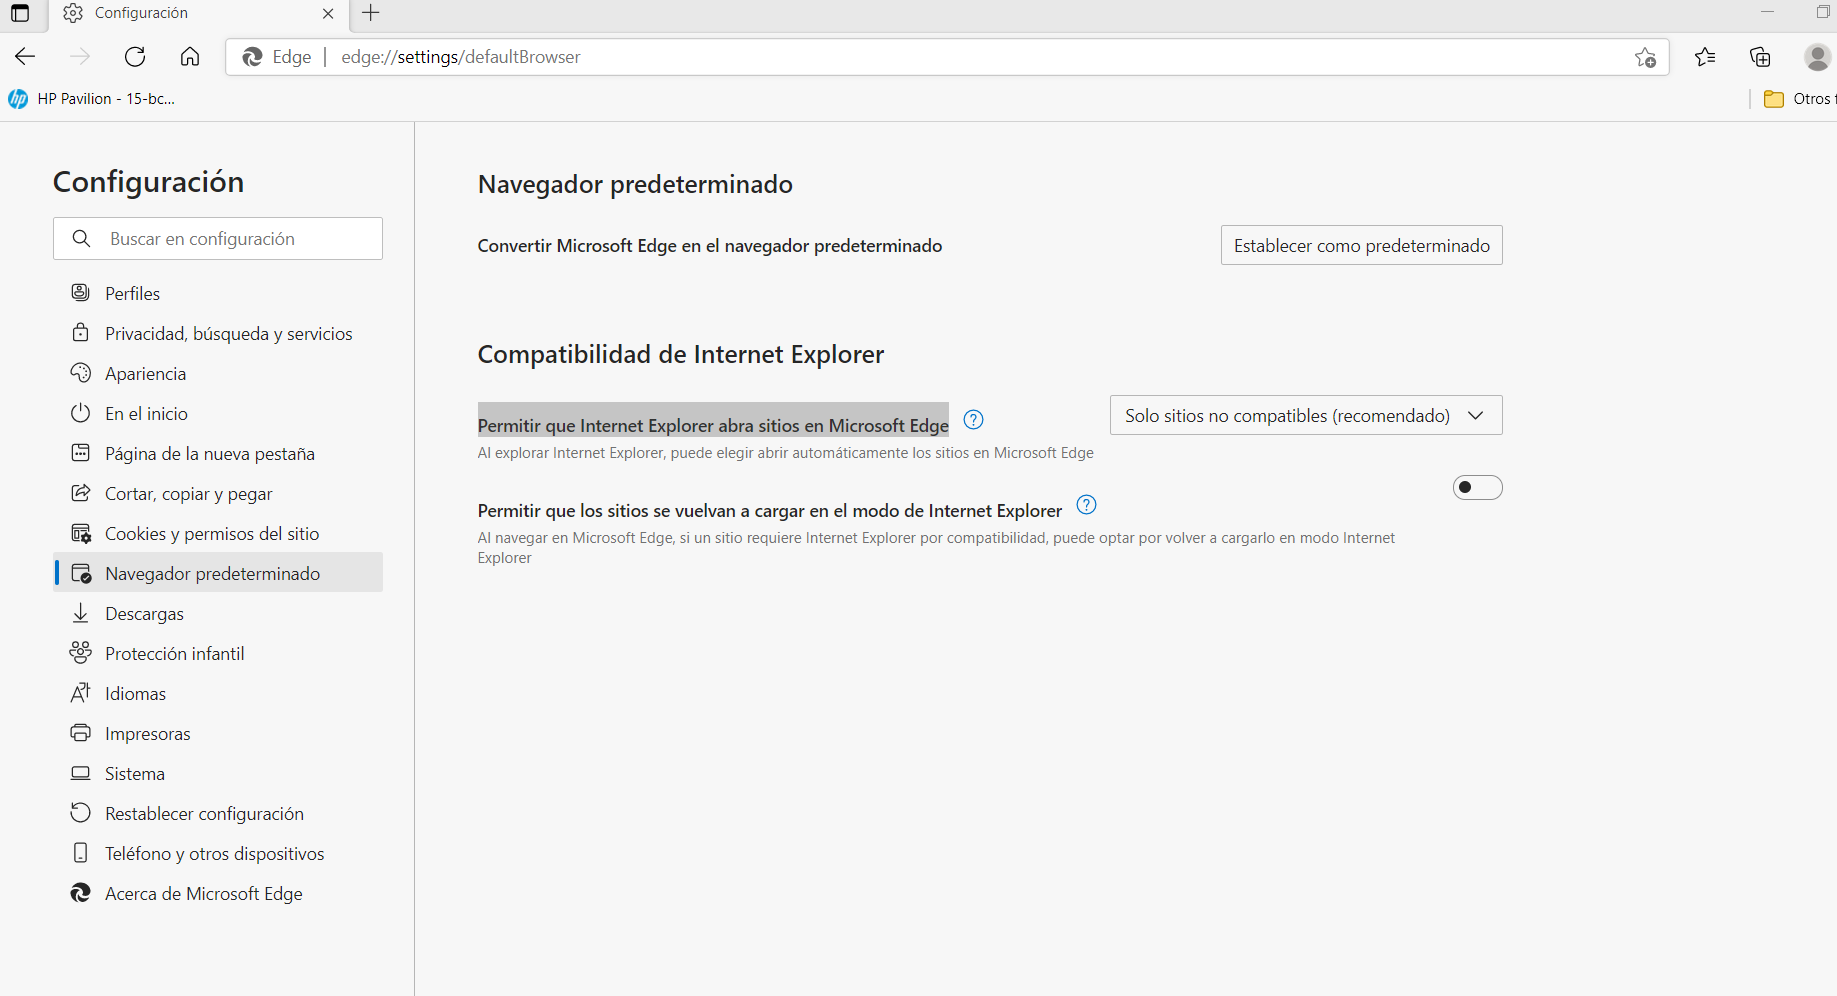The image size is (1837, 996).
Task: Expand the Solo sitios no compatibles dropdown
Action: (x=1305, y=415)
